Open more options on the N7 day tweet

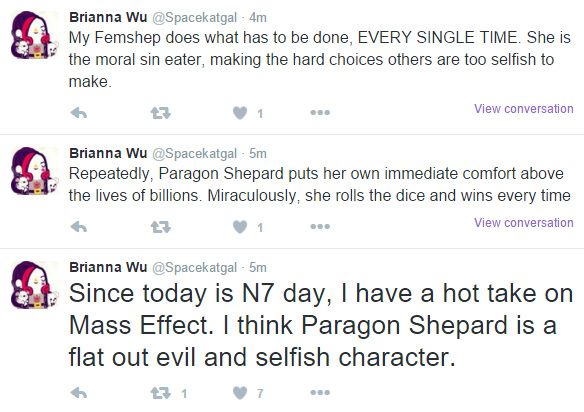tap(320, 393)
